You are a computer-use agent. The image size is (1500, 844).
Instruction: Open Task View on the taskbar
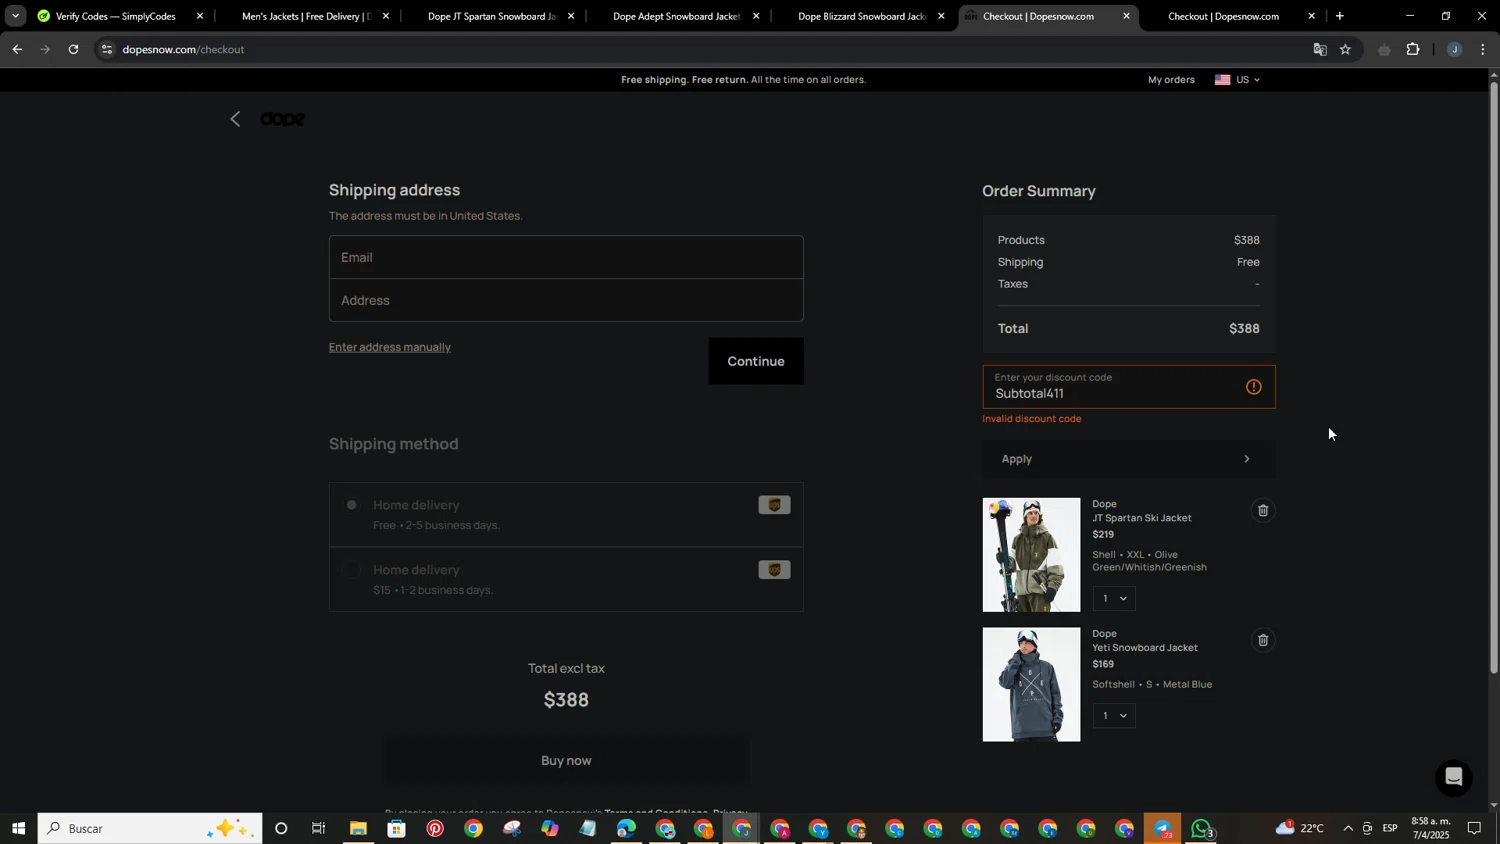pos(319,828)
